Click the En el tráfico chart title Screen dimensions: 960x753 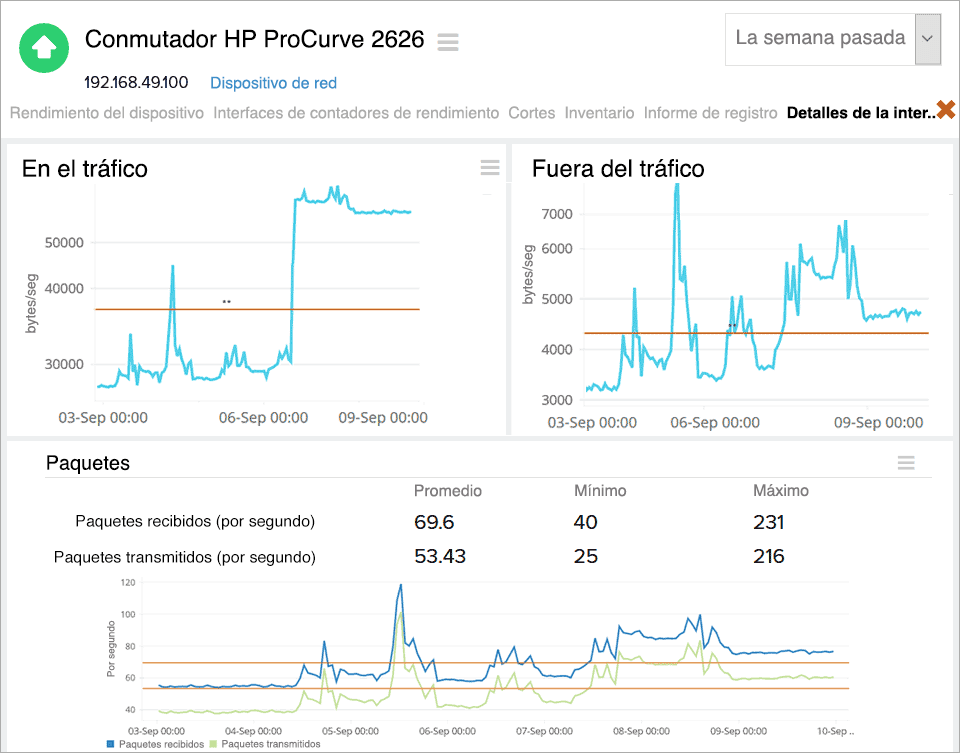(x=85, y=170)
